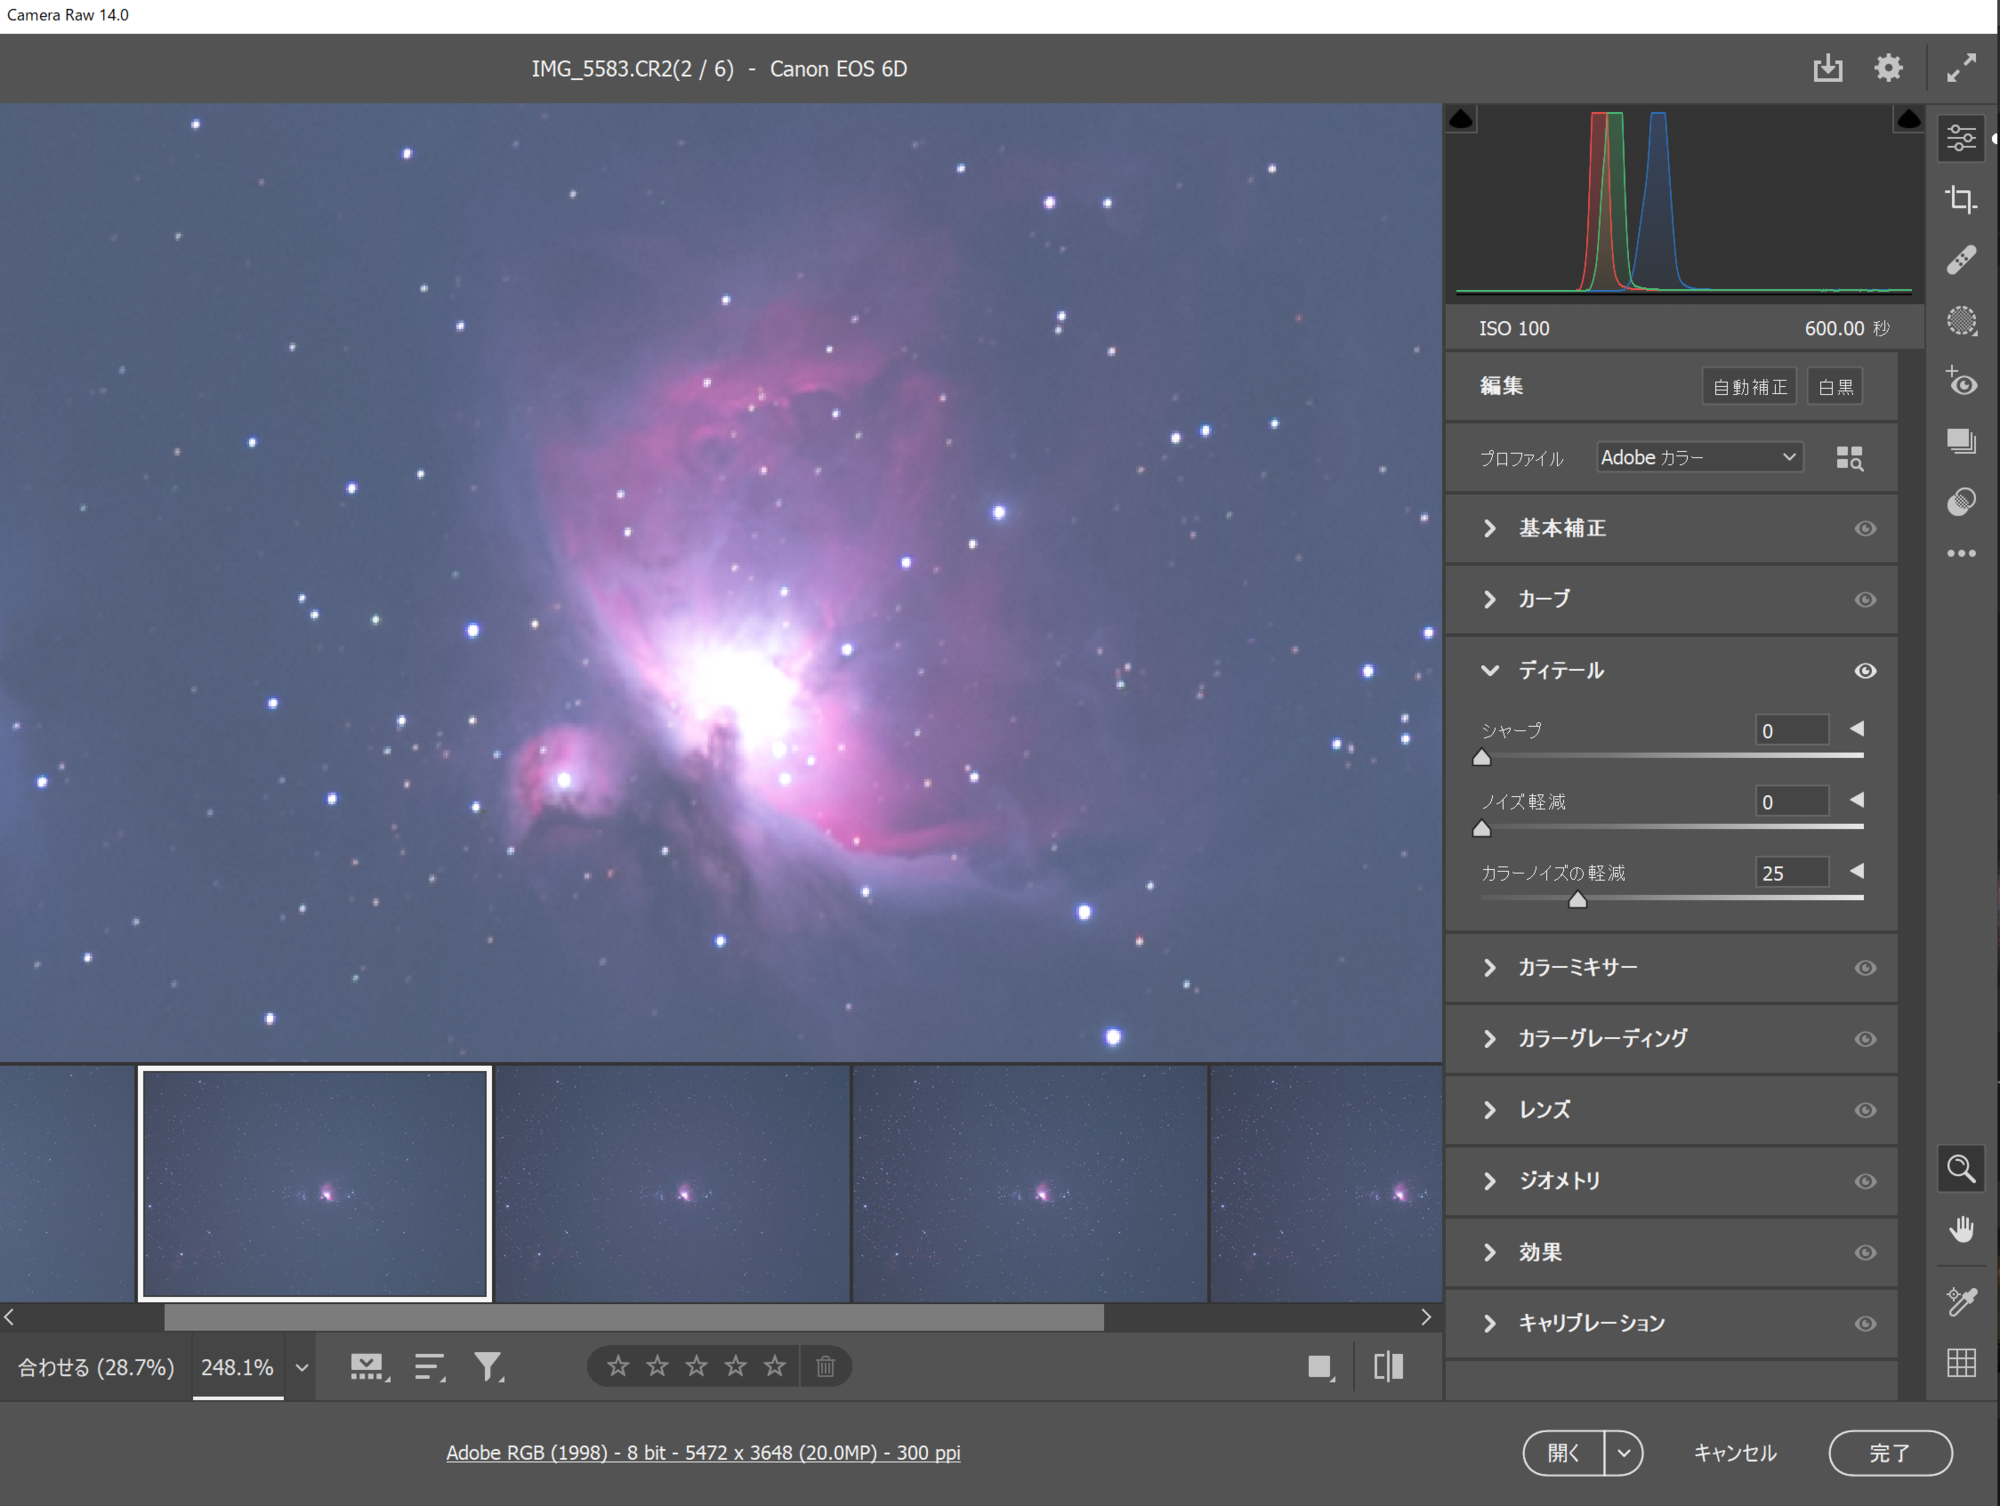Toggle visibility eye for 基本補正
This screenshot has width=2000, height=1506.
point(1865,528)
